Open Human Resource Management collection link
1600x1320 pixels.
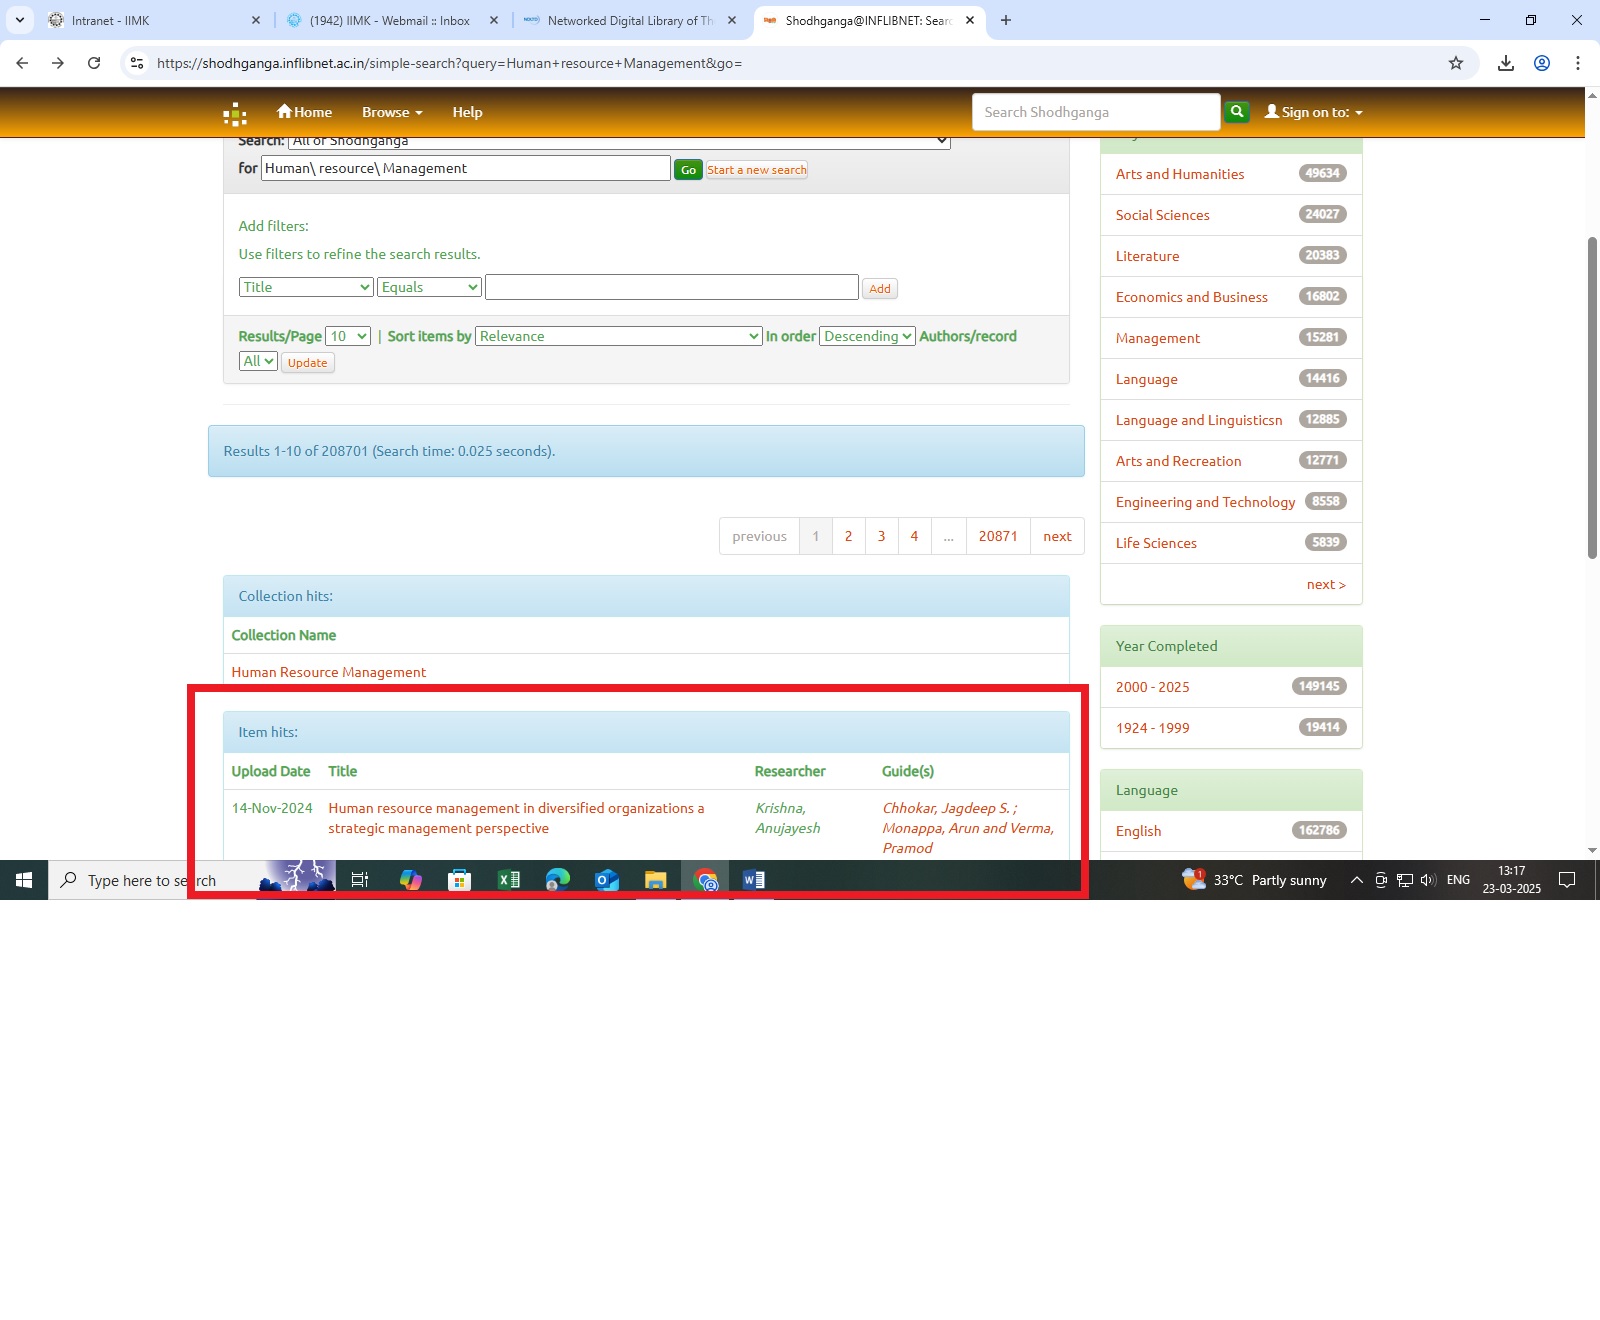(x=329, y=672)
